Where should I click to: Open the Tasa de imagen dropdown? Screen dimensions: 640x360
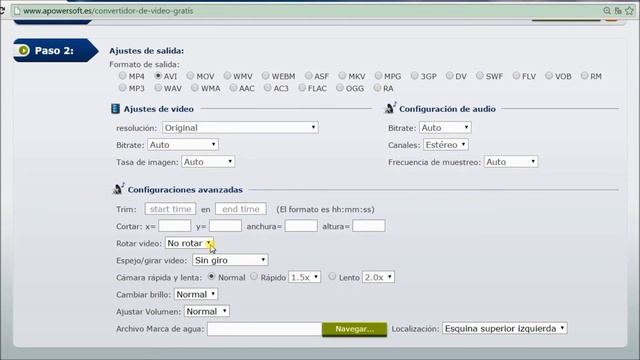pos(208,162)
